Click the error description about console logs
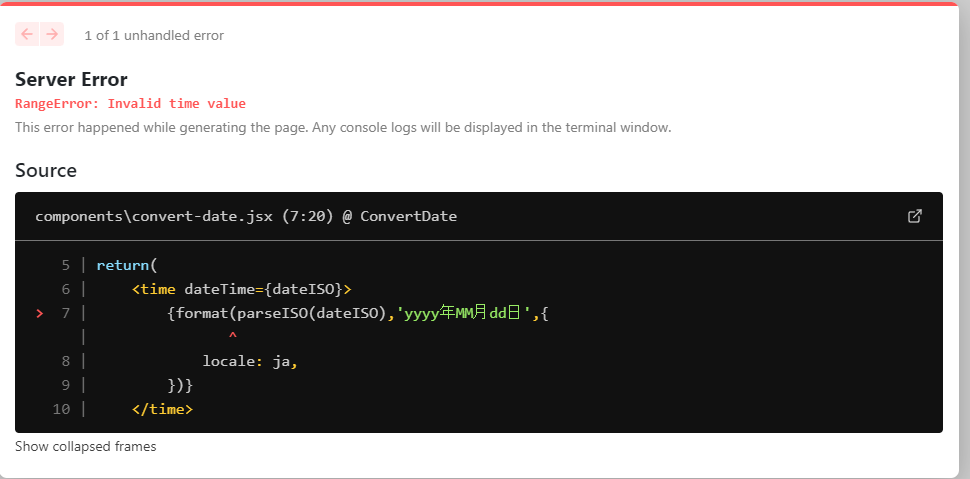Viewport: 970px width, 479px height. tap(343, 128)
